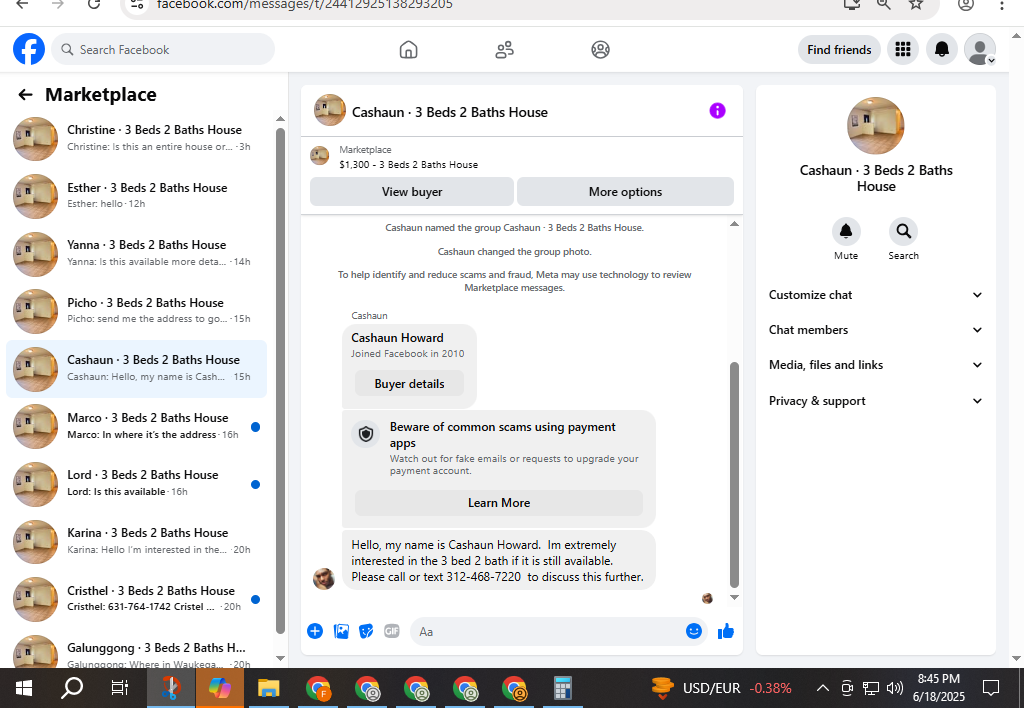1024x708 pixels.
Task: Open Galunggong 3 Beds 2 Baths conversation
Action: click(x=136, y=651)
